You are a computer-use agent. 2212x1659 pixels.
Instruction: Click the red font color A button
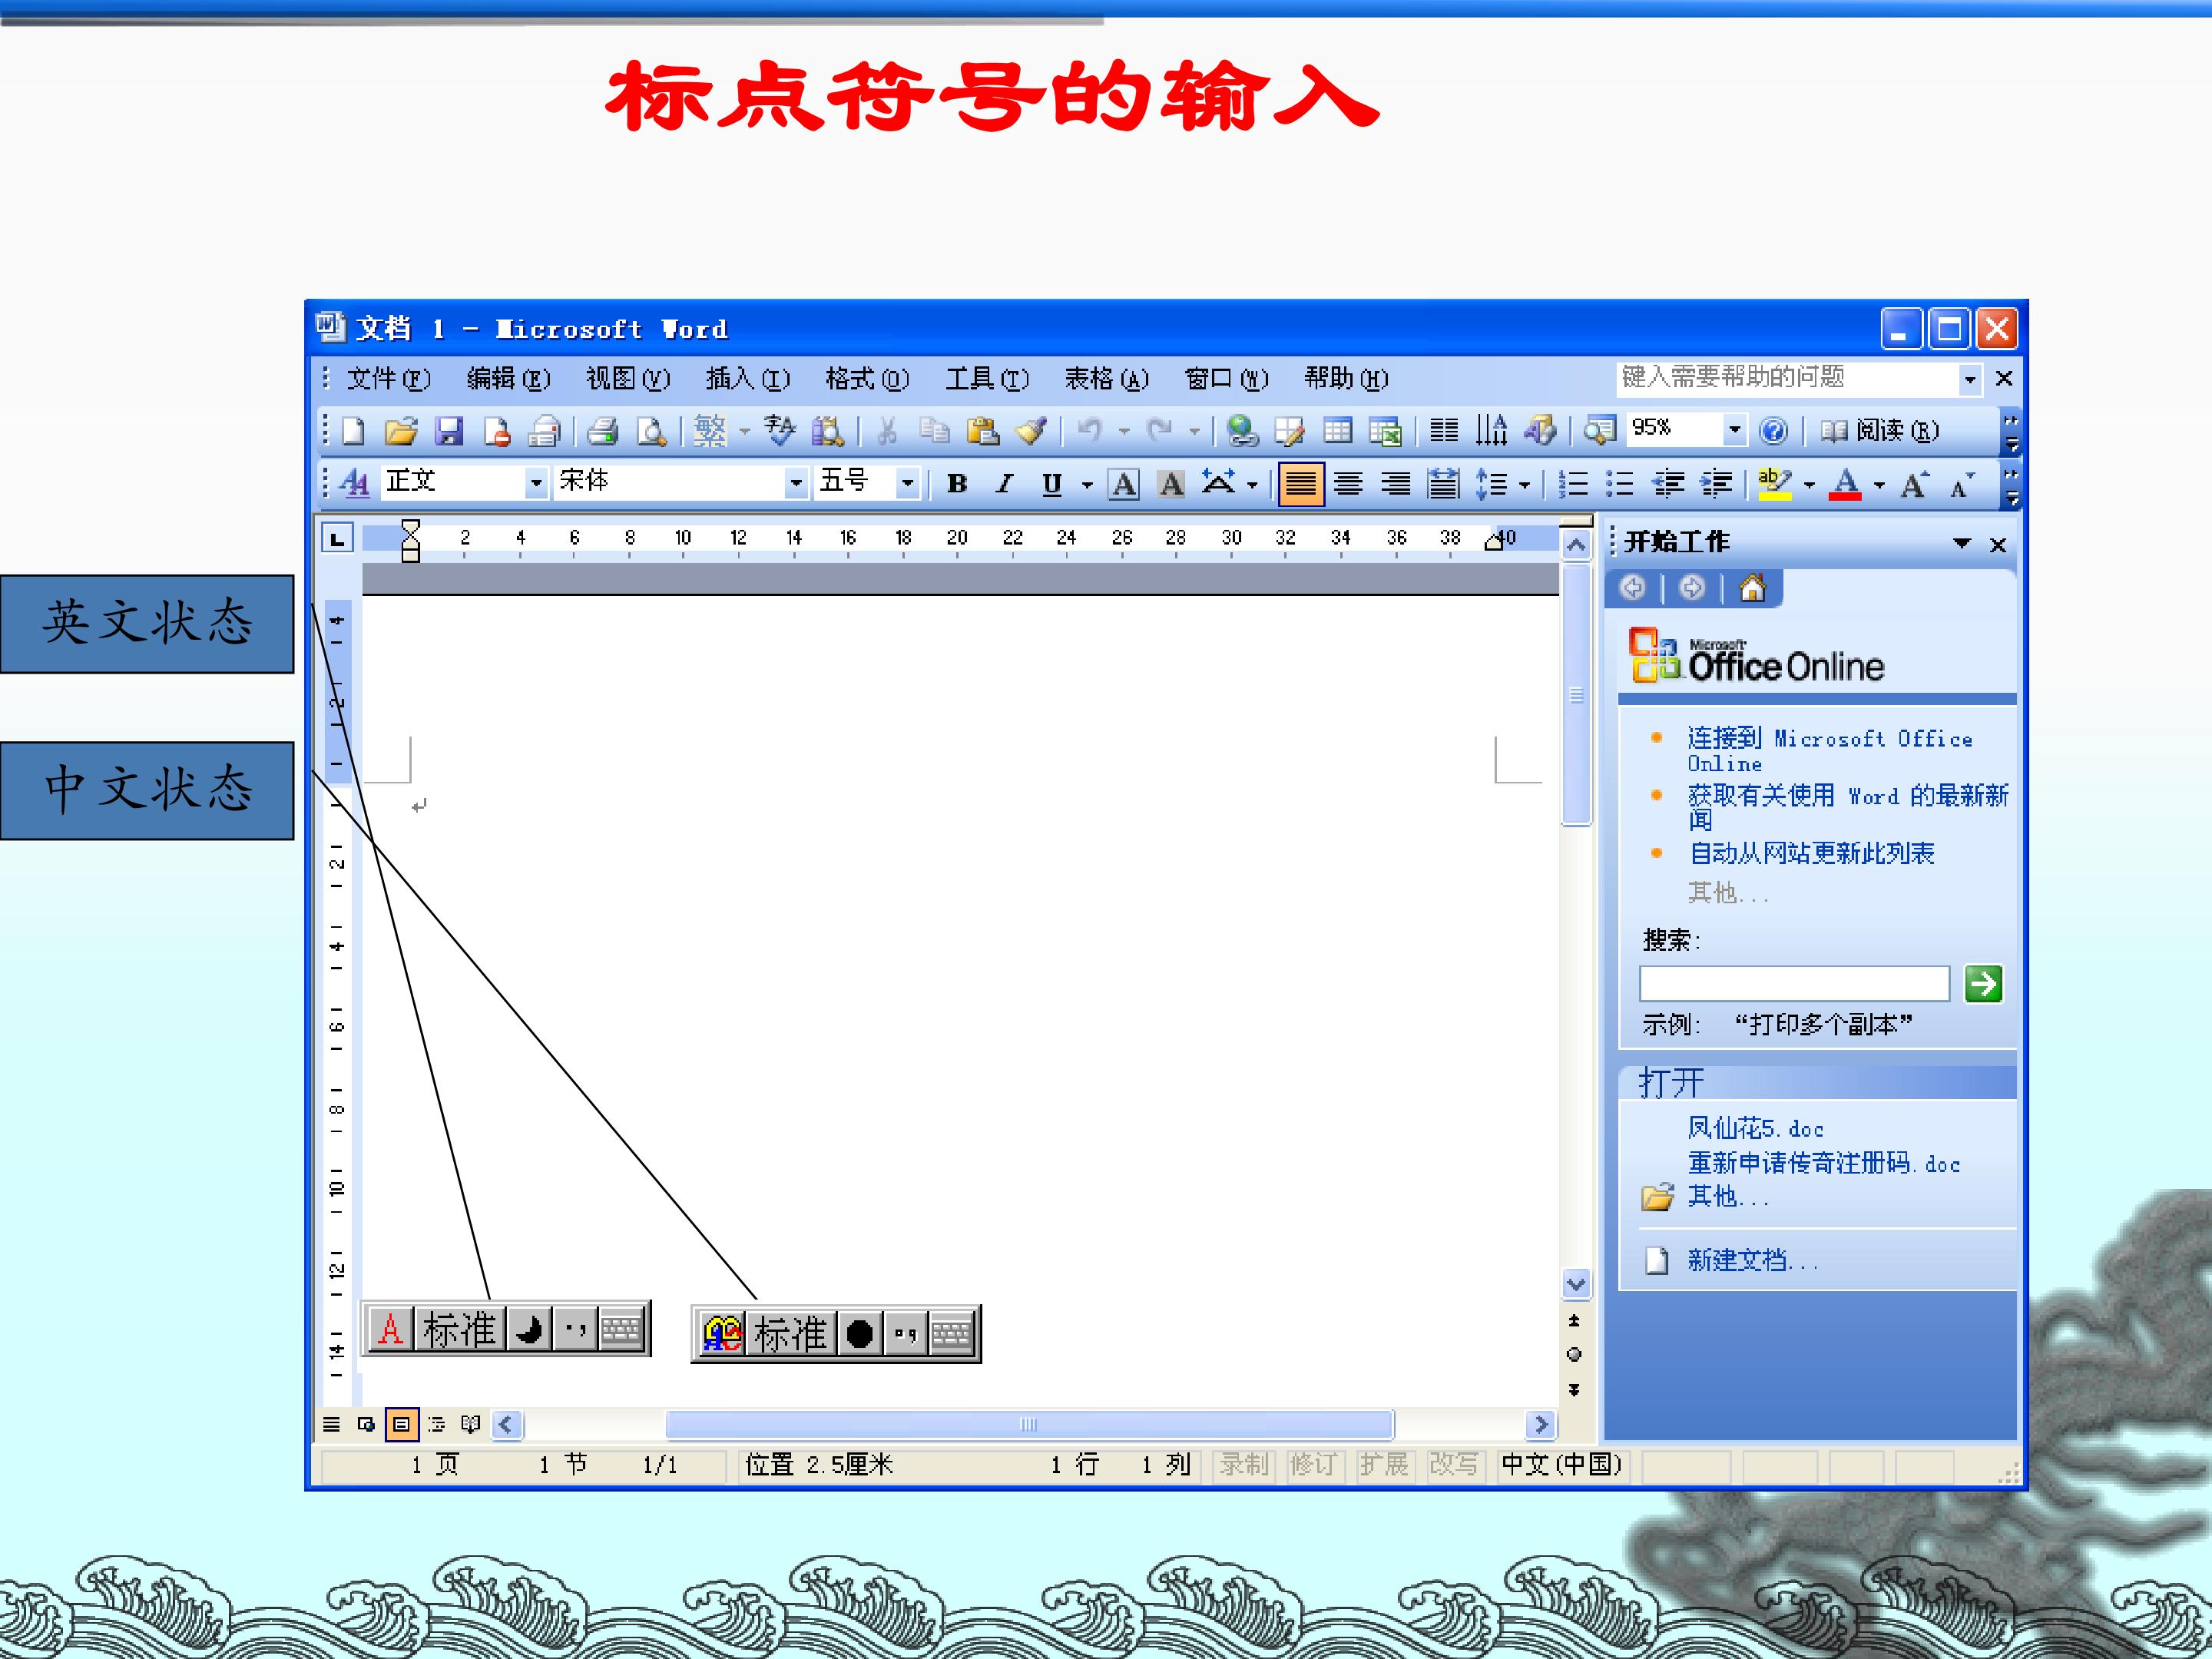[x=1845, y=484]
